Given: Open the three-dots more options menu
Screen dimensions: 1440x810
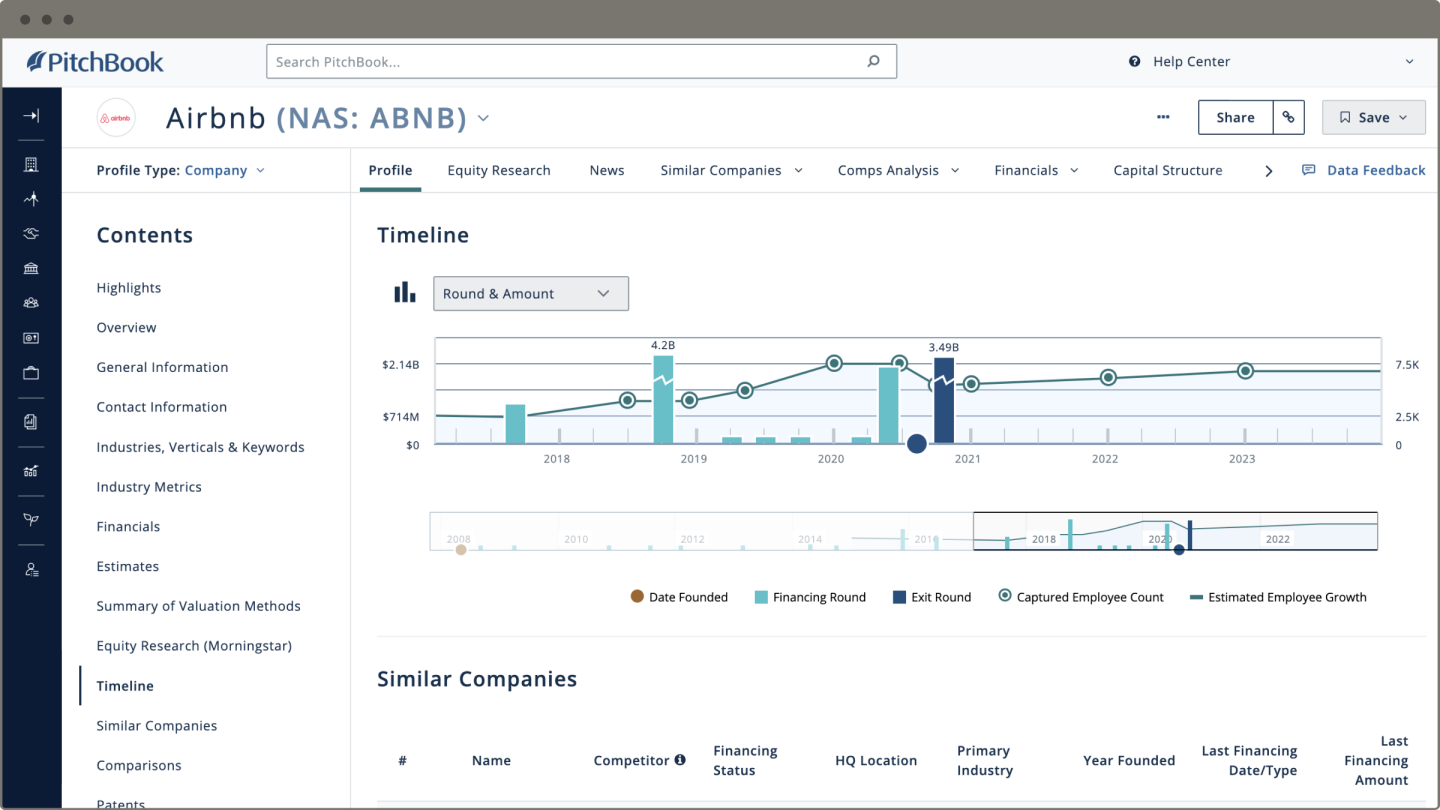Looking at the screenshot, I should pyautogui.click(x=1163, y=117).
